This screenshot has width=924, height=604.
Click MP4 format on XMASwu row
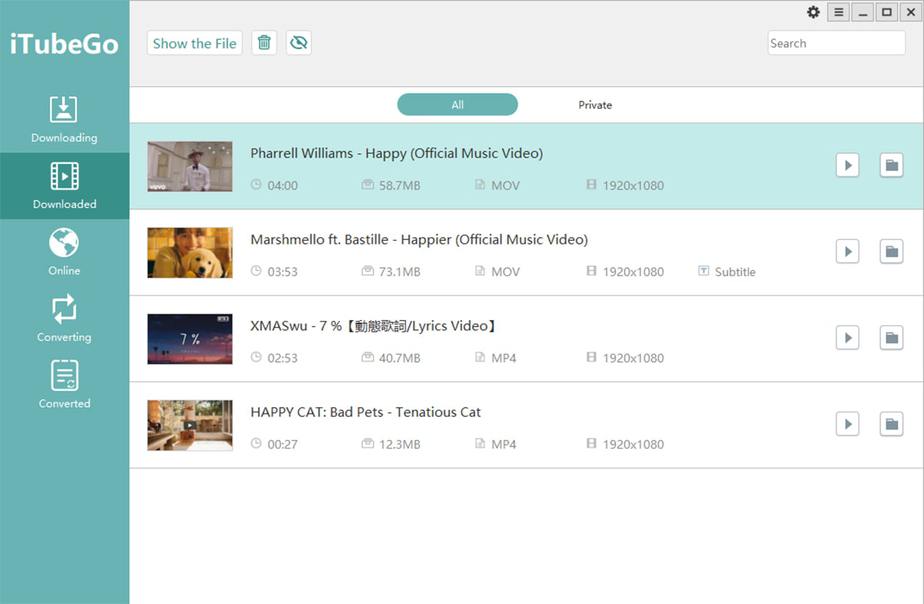[x=504, y=358]
